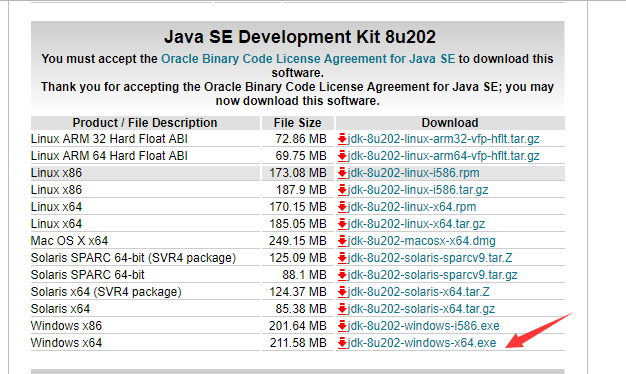Click the 88.1 MB file size
The height and width of the screenshot is (374, 626).
click(x=305, y=275)
